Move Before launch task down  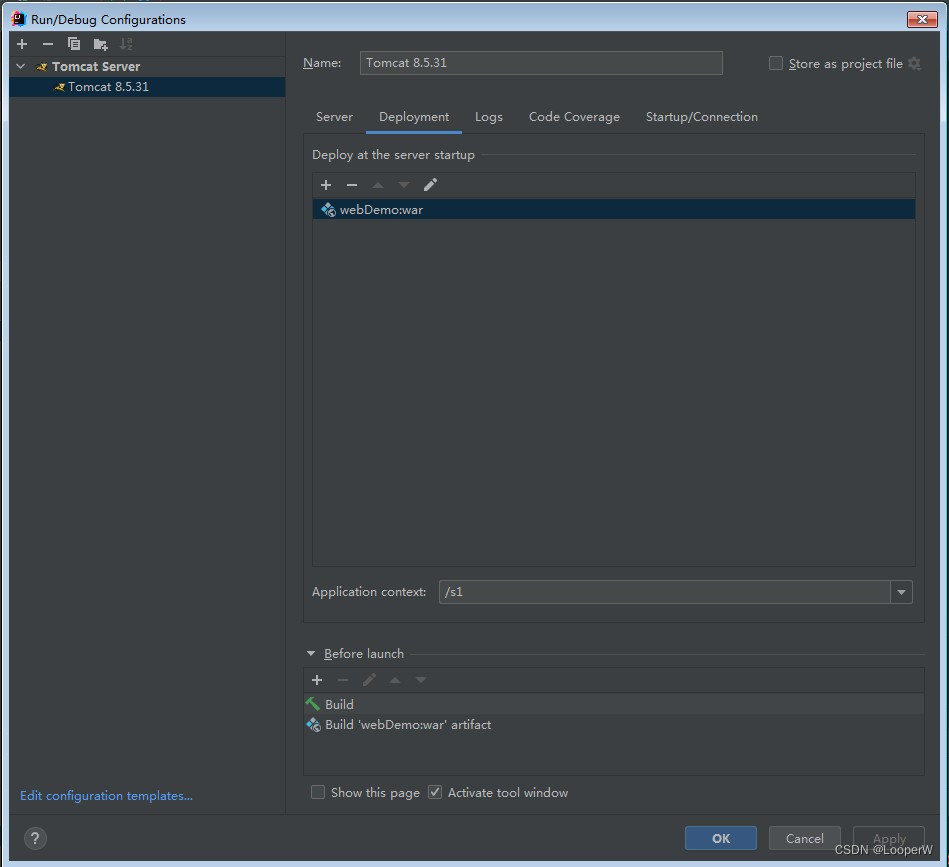pos(421,680)
